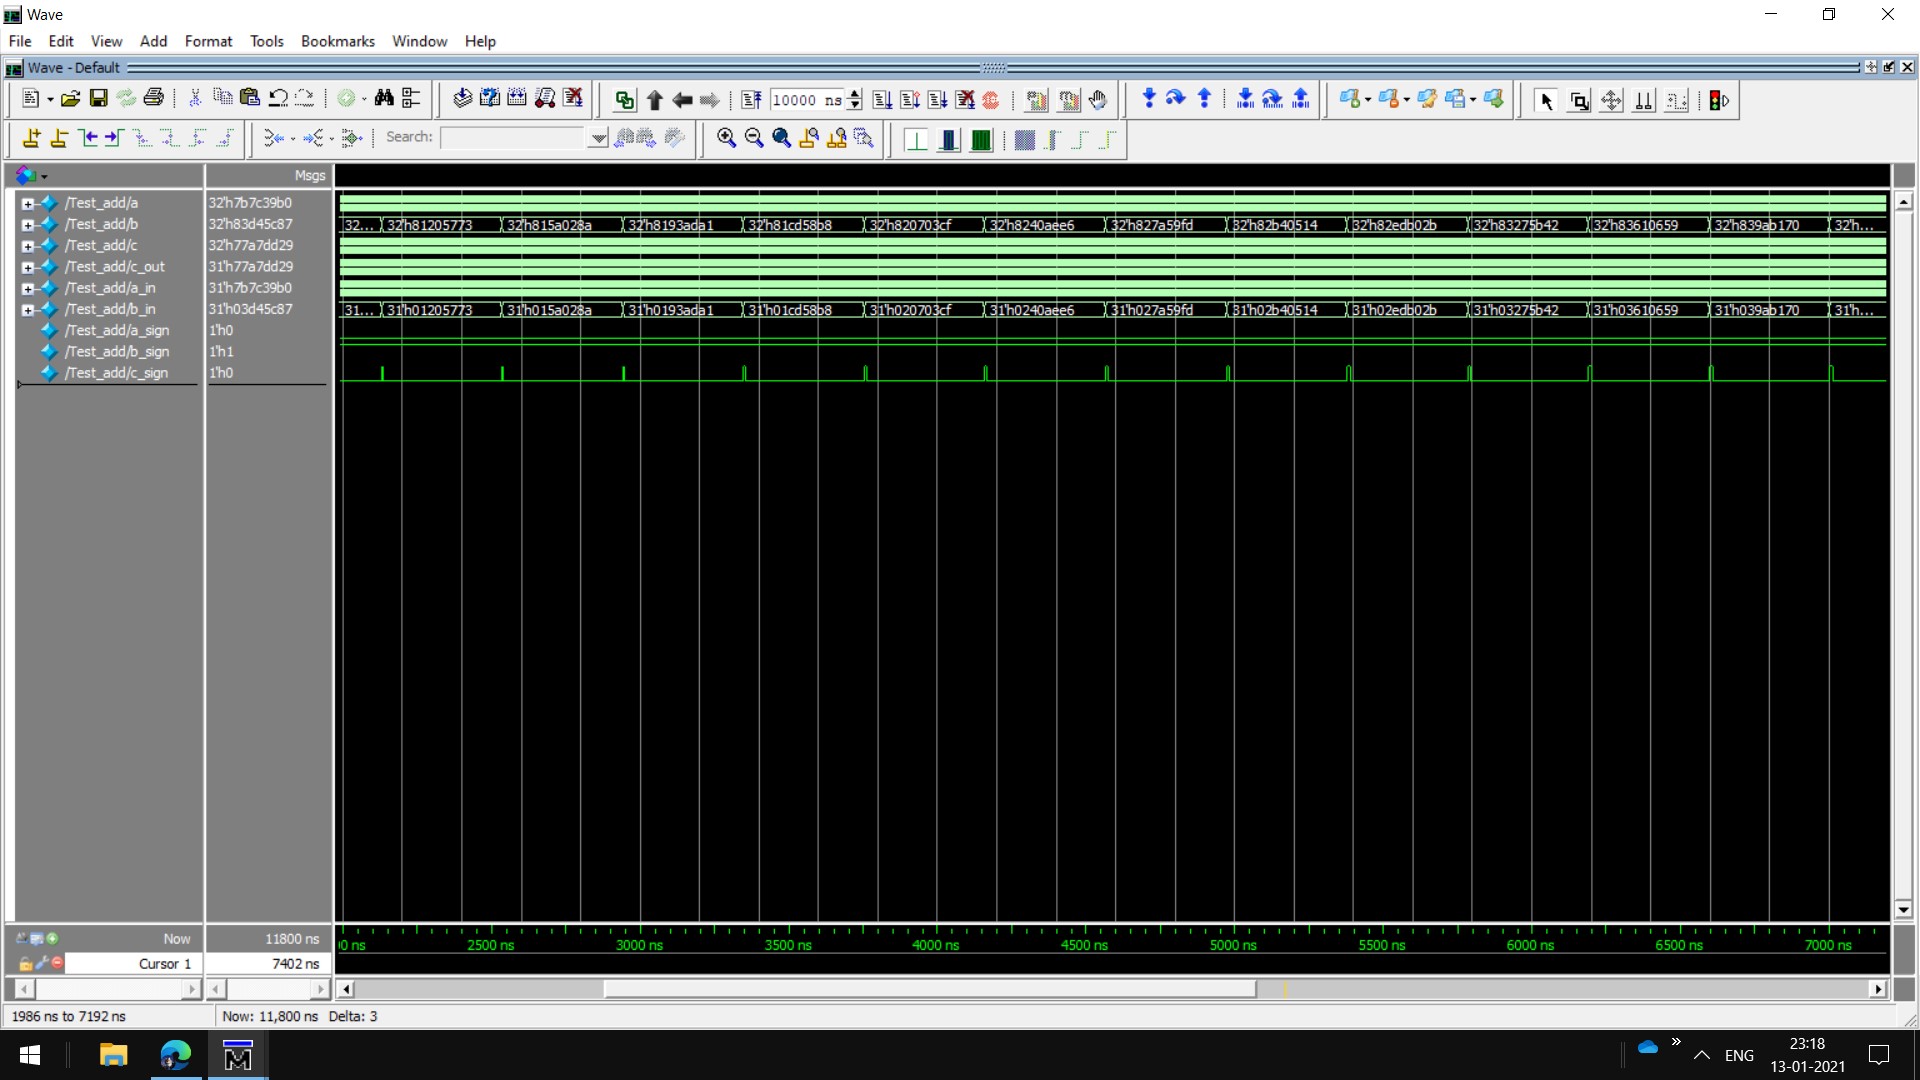Click the Zoom In magnifier icon

coord(726,139)
